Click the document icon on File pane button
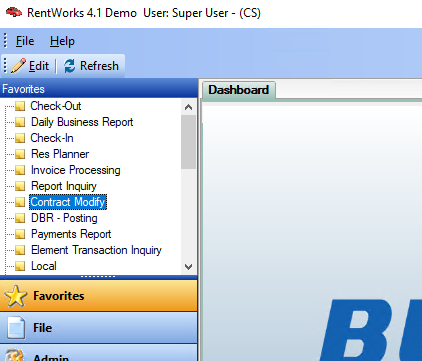The width and height of the screenshot is (422, 361). (x=16, y=328)
